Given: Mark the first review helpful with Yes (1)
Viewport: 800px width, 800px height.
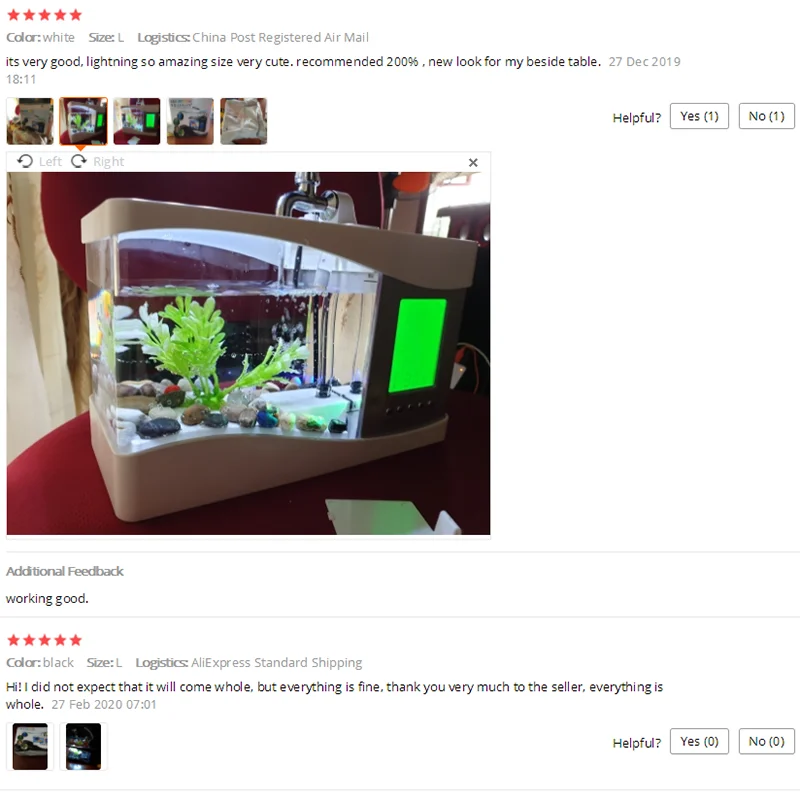Looking at the screenshot, I should pyautogui.click(x=699, y=116).
